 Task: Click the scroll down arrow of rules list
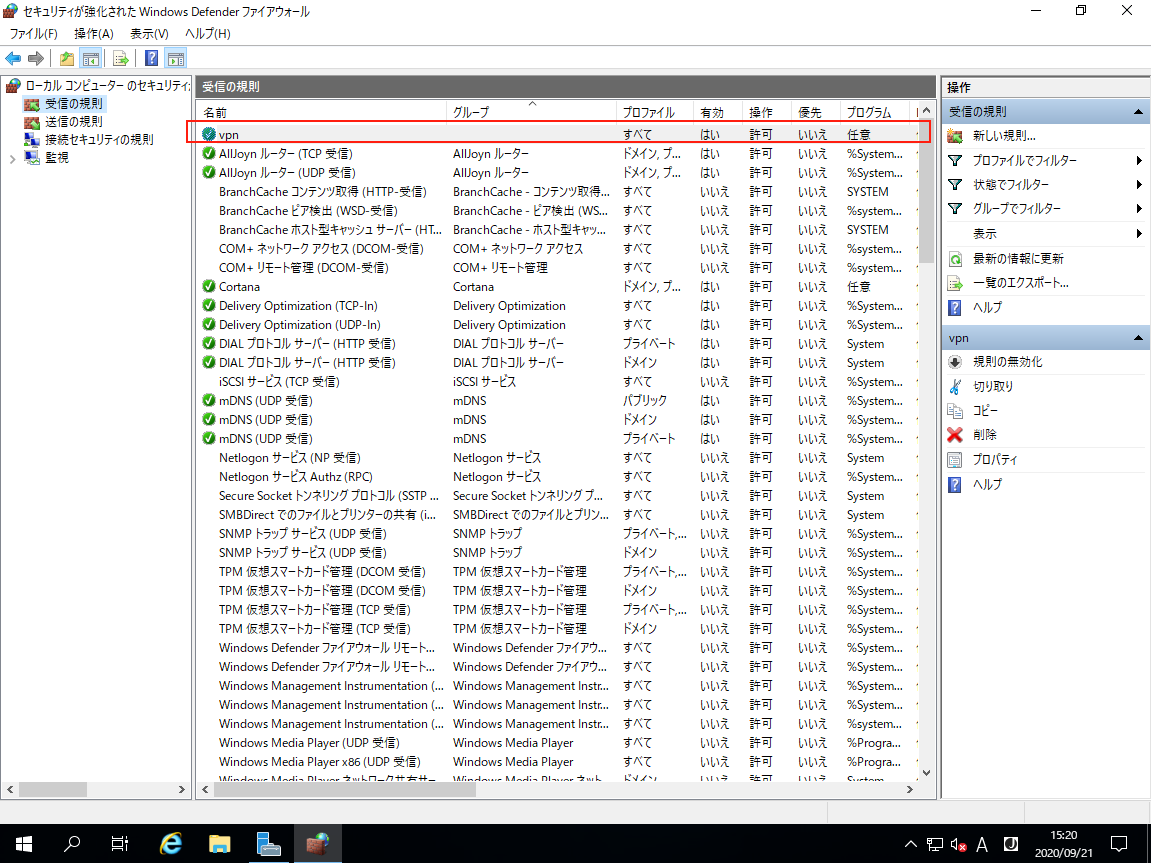(x=926, y=773)
